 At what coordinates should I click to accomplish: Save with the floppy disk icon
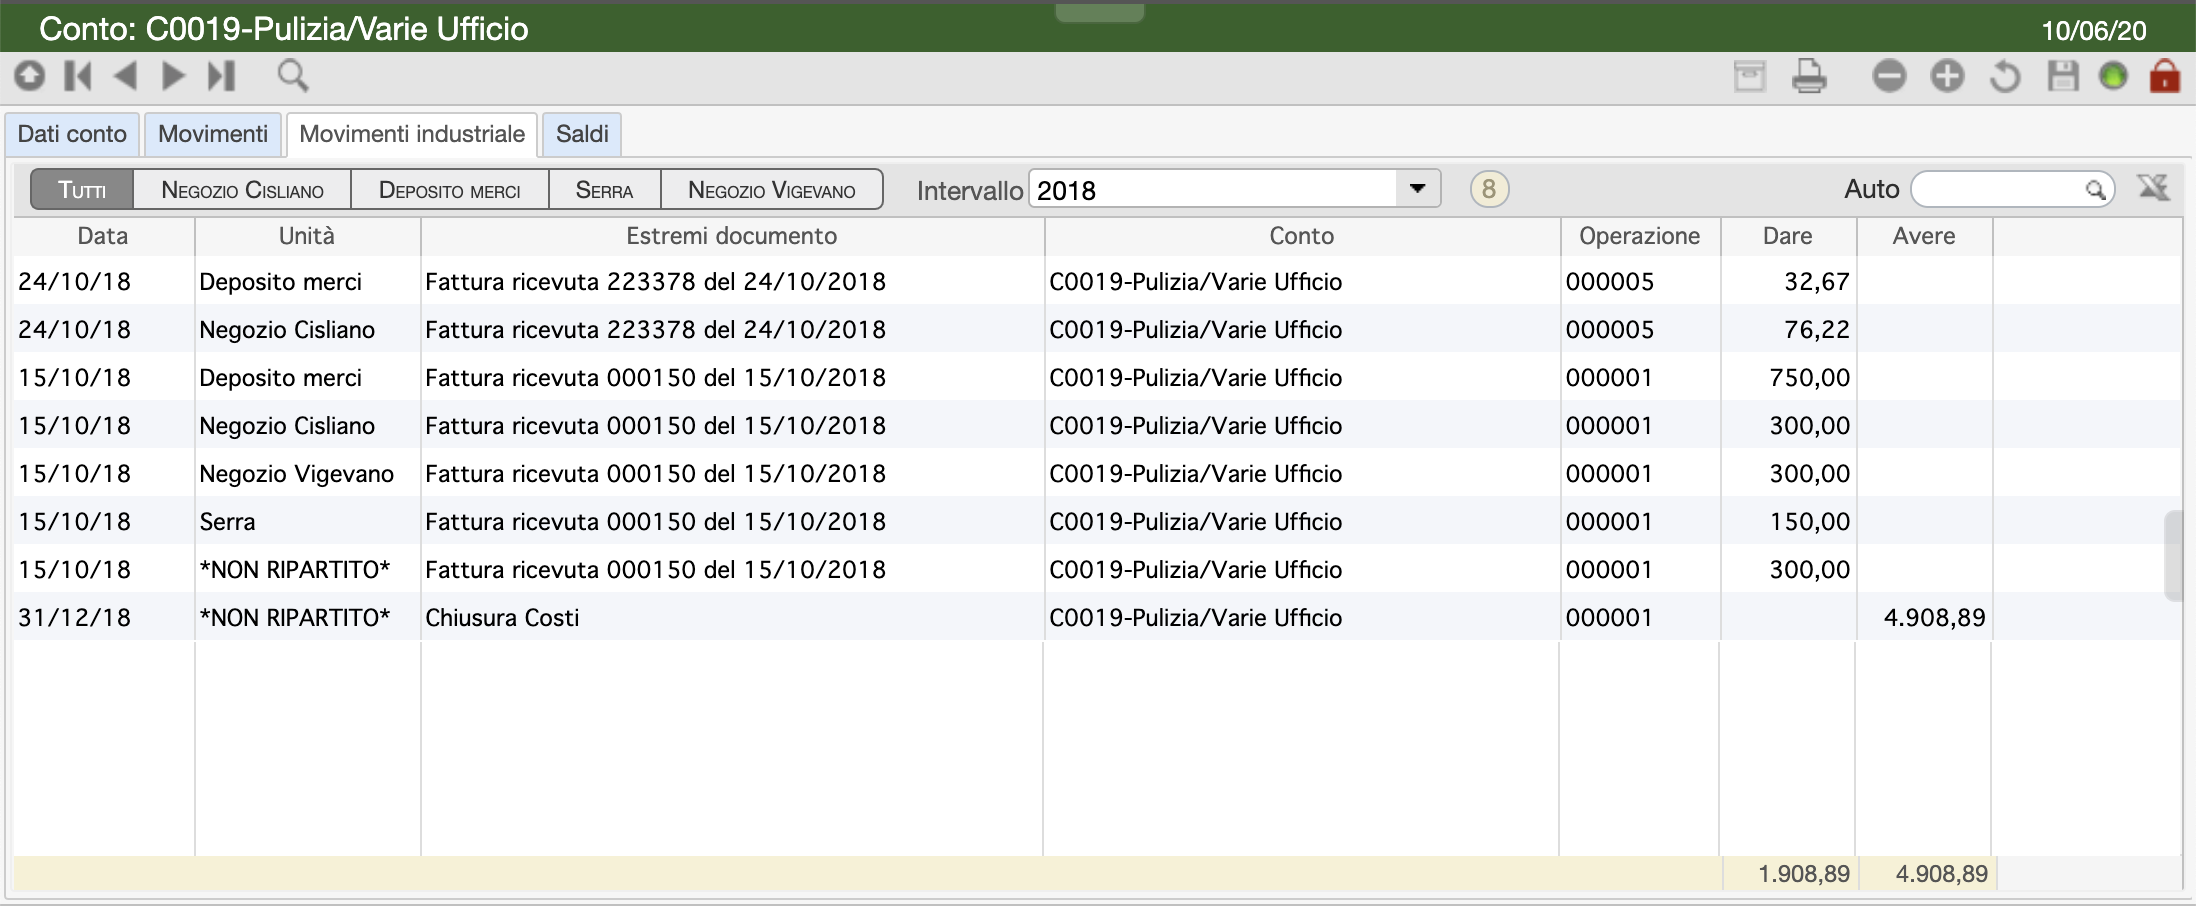point(2063,76)
